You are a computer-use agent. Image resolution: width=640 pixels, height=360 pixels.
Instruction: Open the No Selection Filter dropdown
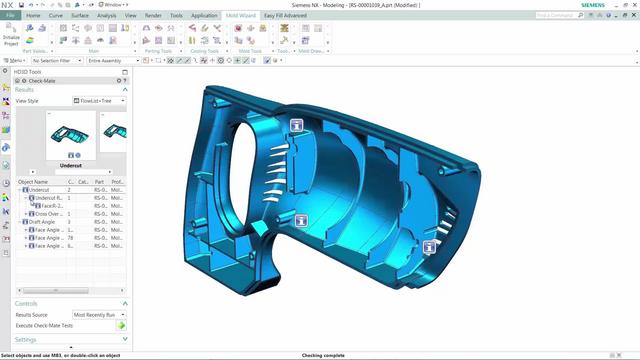(57, 60)
